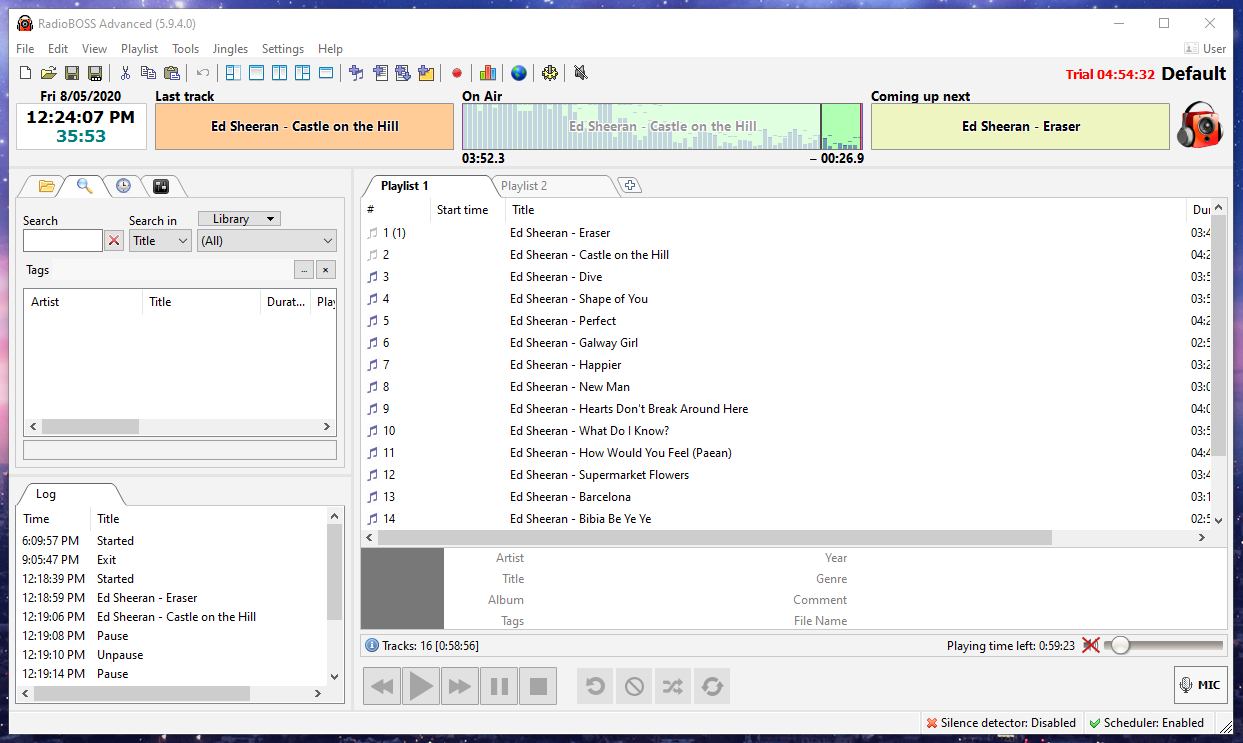Click the globe broadcast icon
The image size is (1243, 743).
518,73
